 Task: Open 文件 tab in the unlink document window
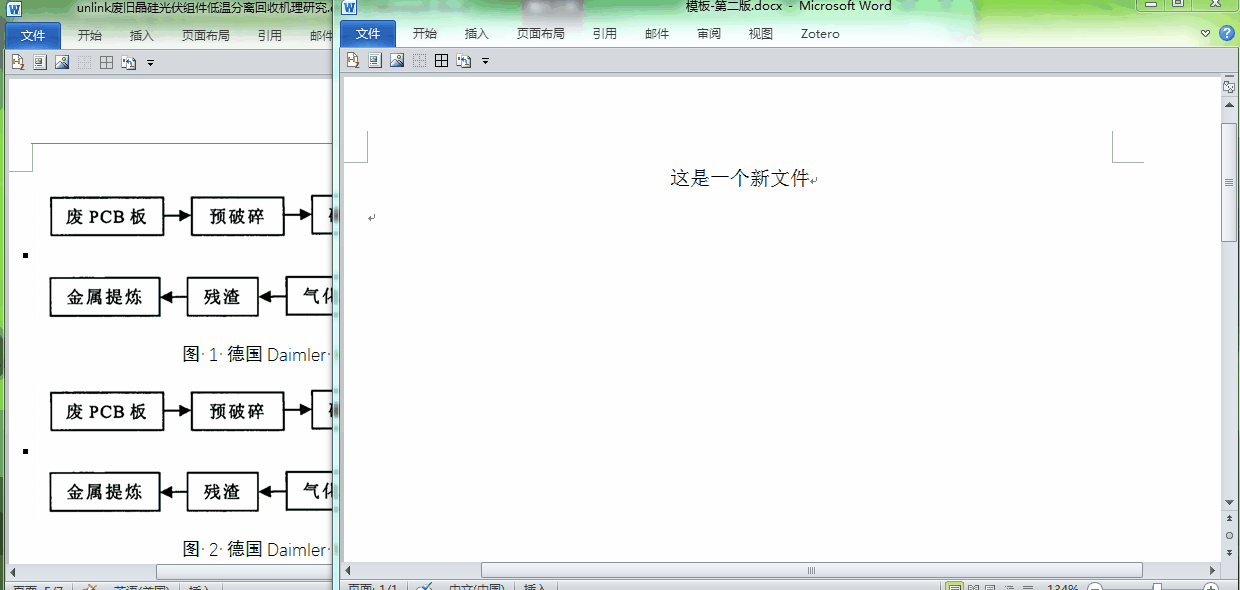[33, 36]
